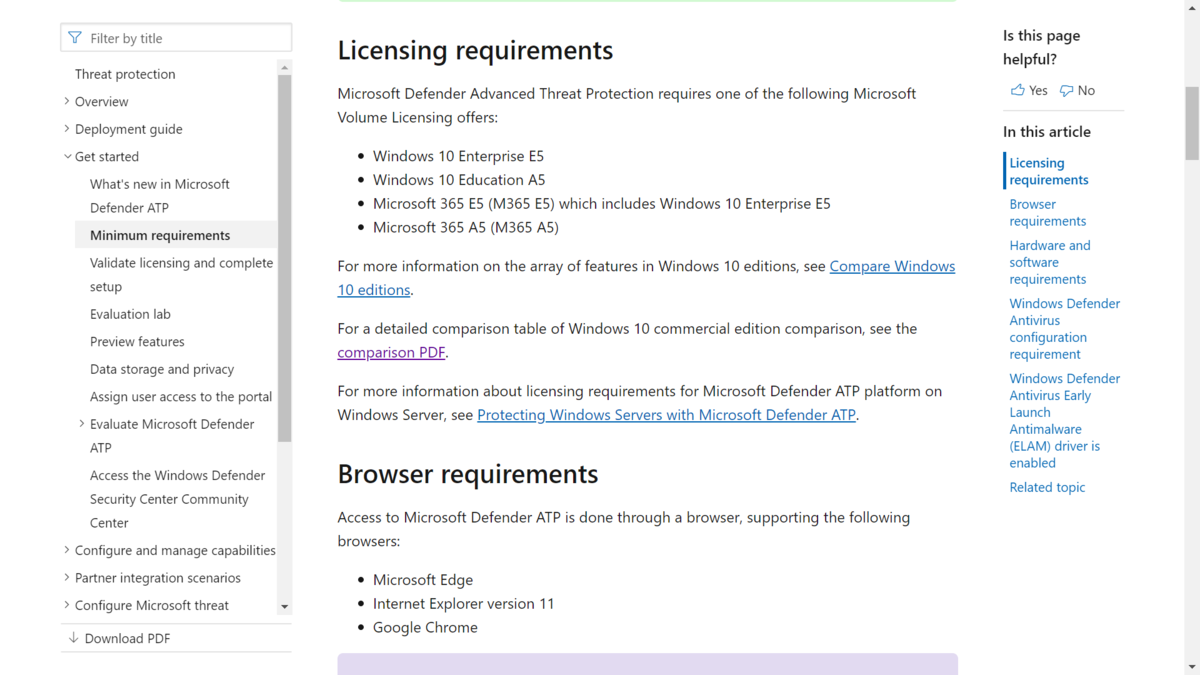Click the Windows 10 Enterprise E5 bullet
Viewport: 1200px width, 675px height.
(458, 156)
